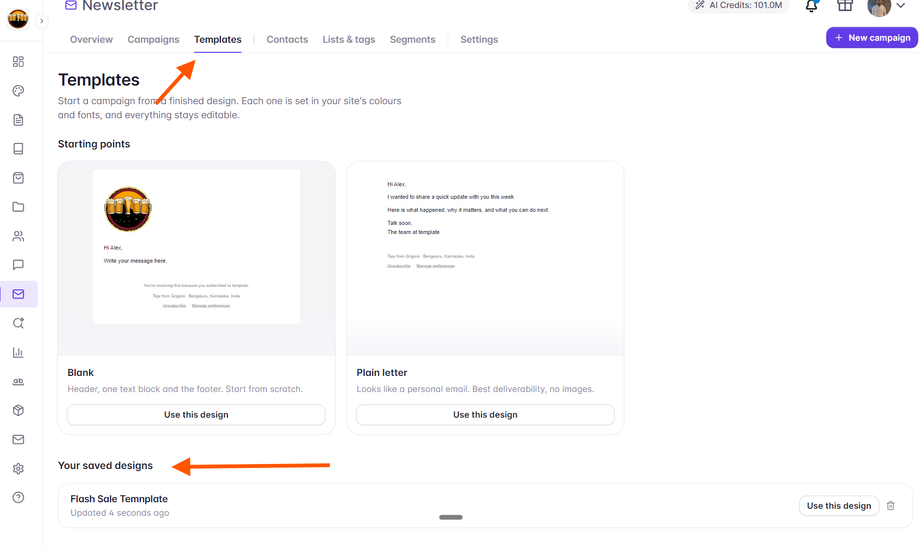This screenshot has height=547, width=919.
Task: Click the 'Templates' page heading
Action: click(x=98, y=80)
